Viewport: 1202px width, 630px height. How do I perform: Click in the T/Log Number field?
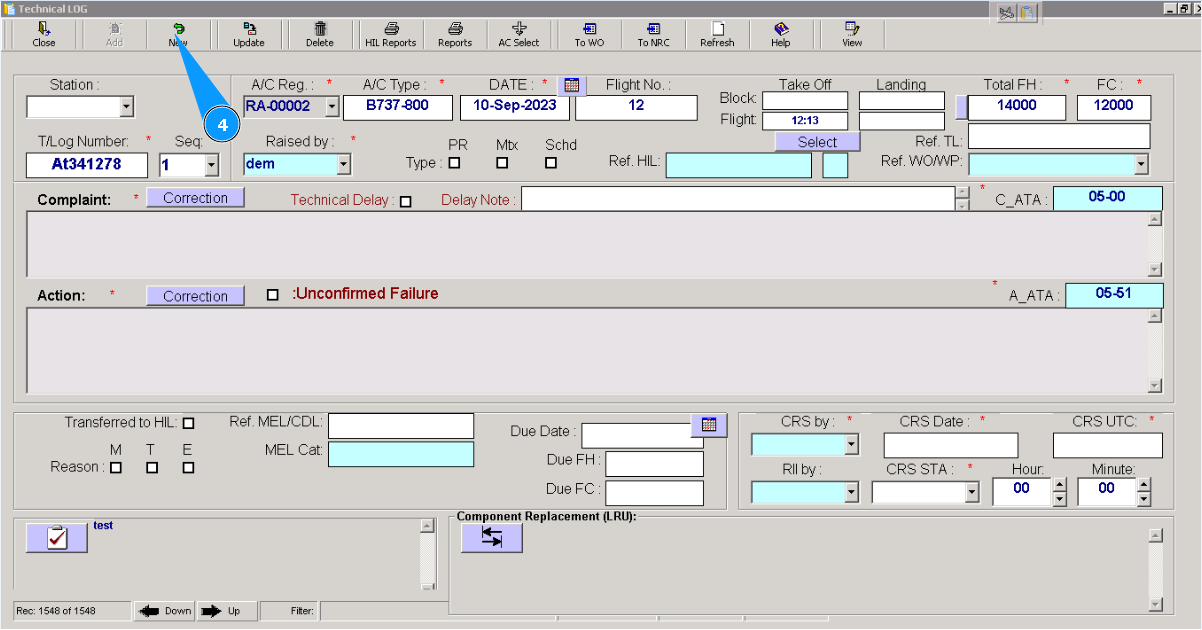coord(87,165)
